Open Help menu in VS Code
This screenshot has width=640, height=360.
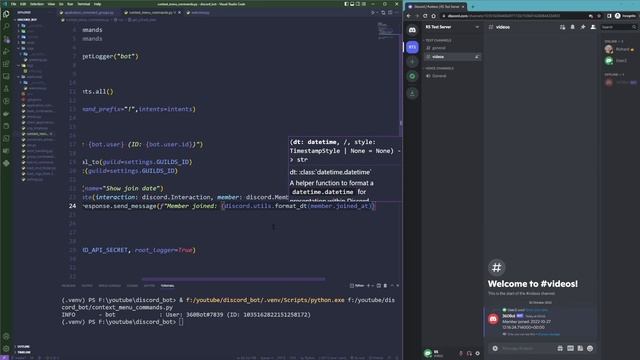click(98, 4)
